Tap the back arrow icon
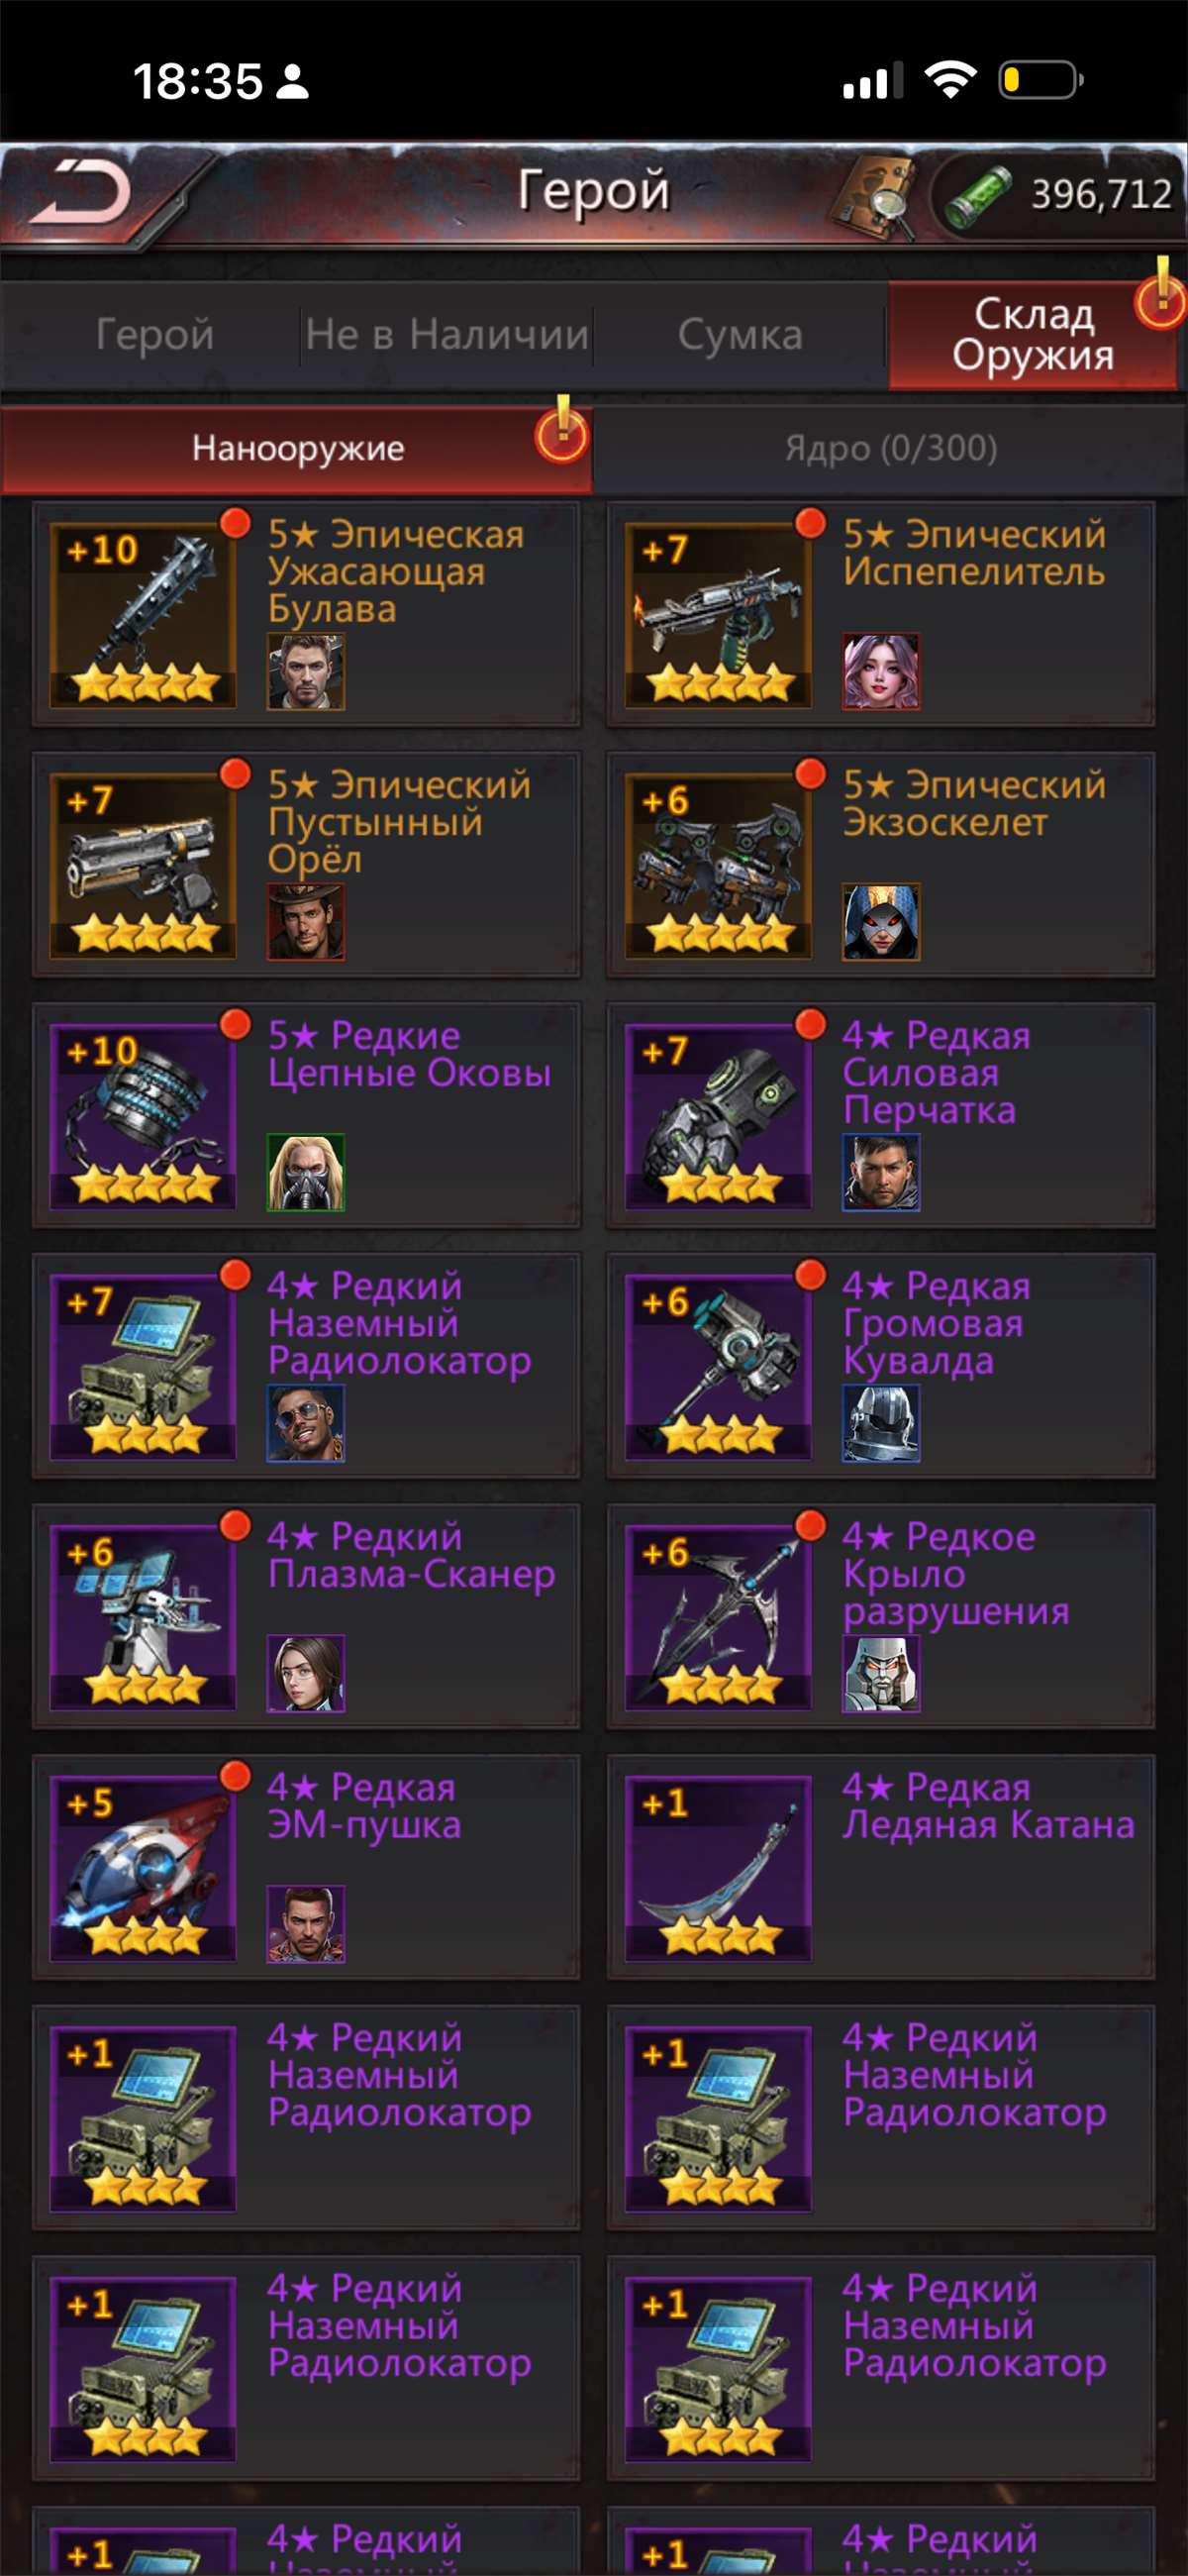Screen dimensions: 1188x2576 click(80, 192)
